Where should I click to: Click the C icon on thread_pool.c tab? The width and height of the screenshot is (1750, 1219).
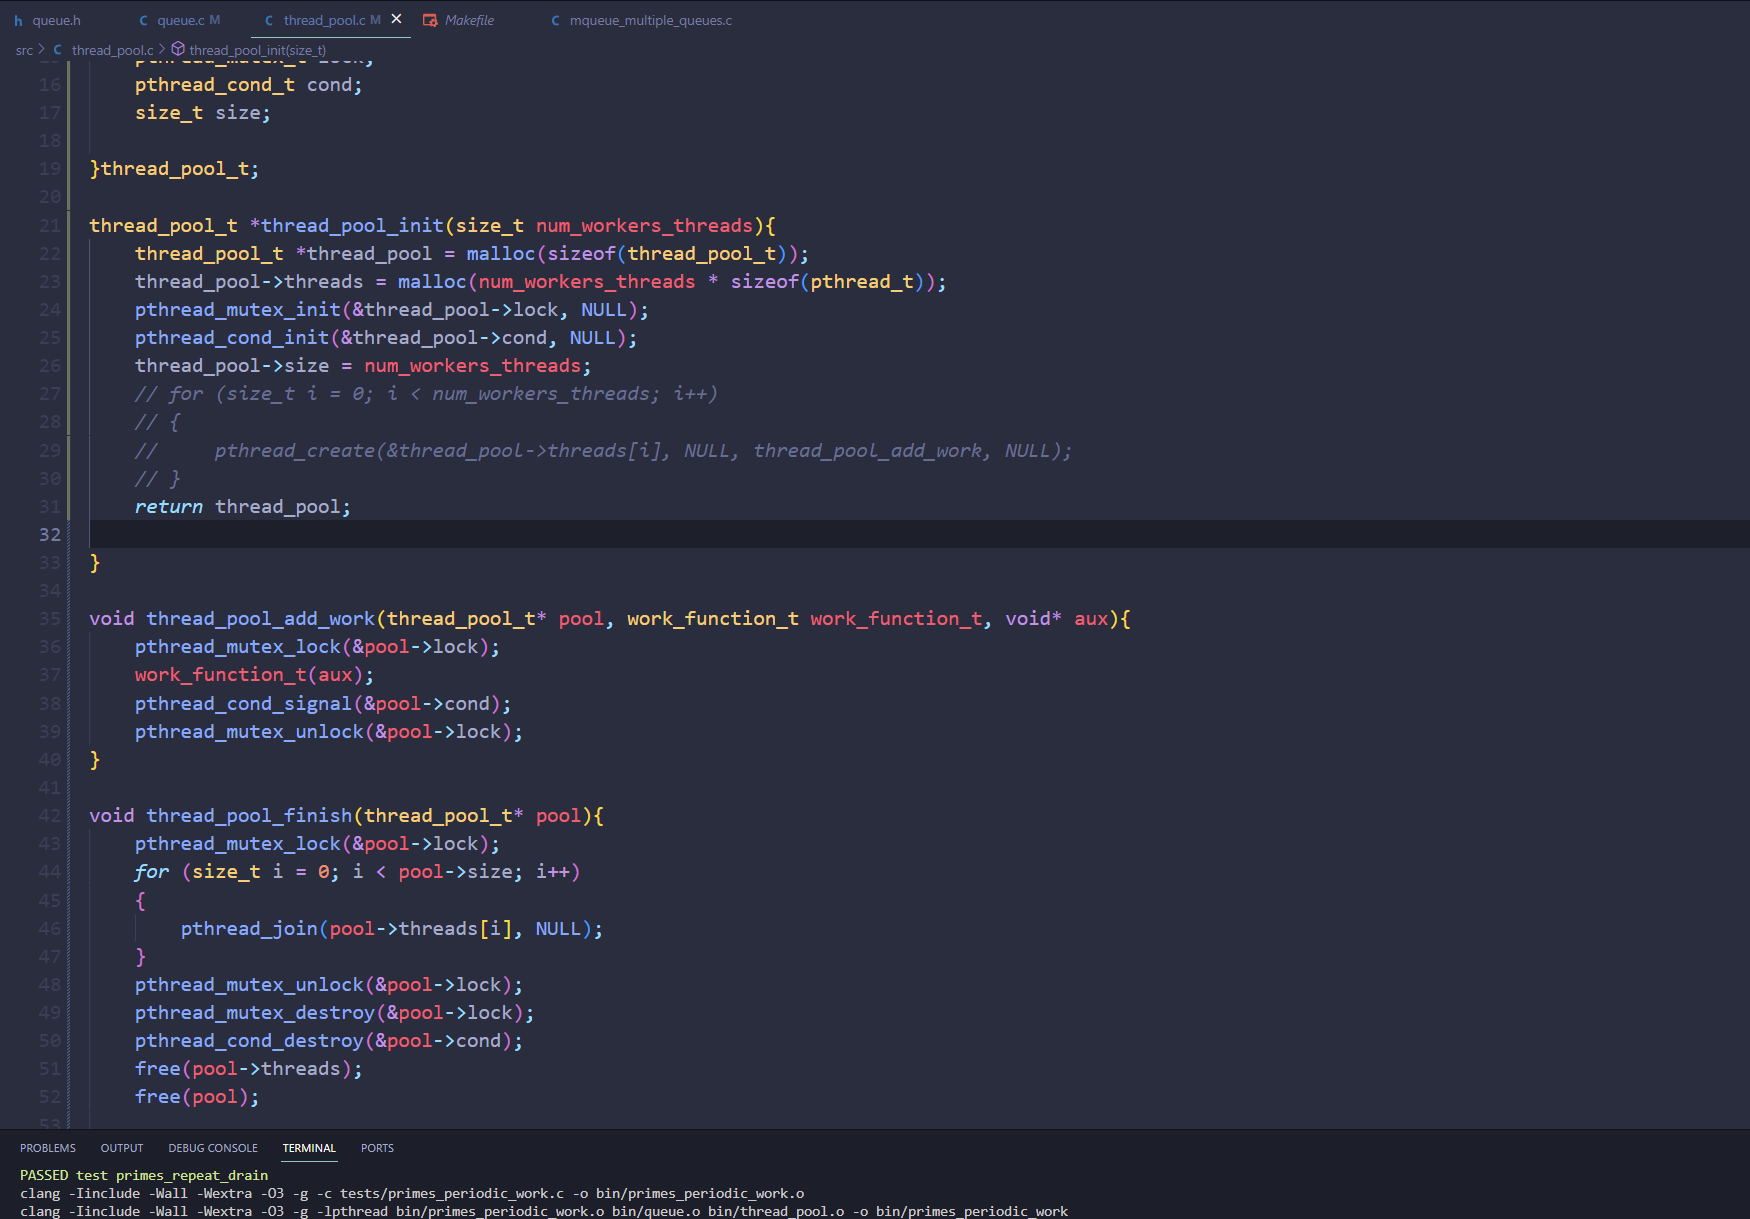pyautogui.click(x=269, y=20)
